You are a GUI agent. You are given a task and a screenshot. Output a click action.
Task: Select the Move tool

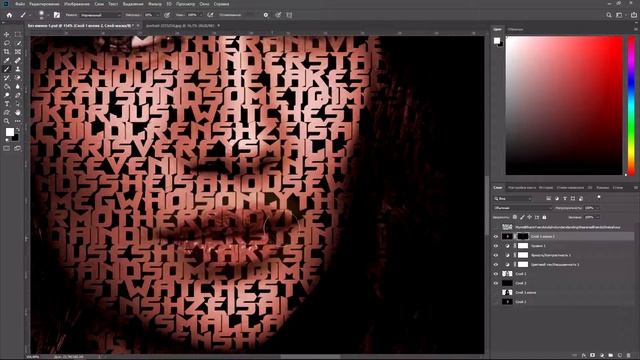pos(7,35)
